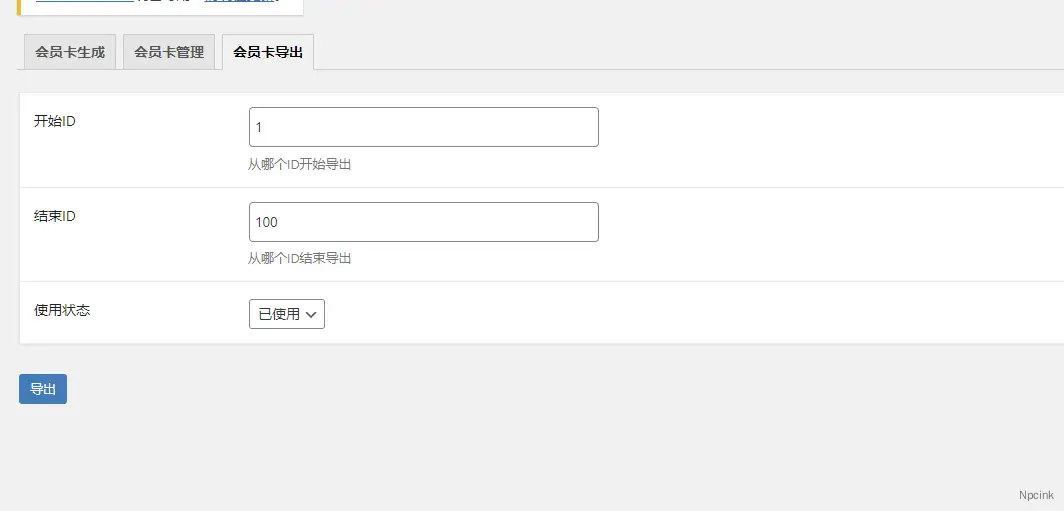Image resolution: width=1064 pixels, height=511 pixels.
Task: Click the yellow-bordered notice box at top
Action: [160, 6]
